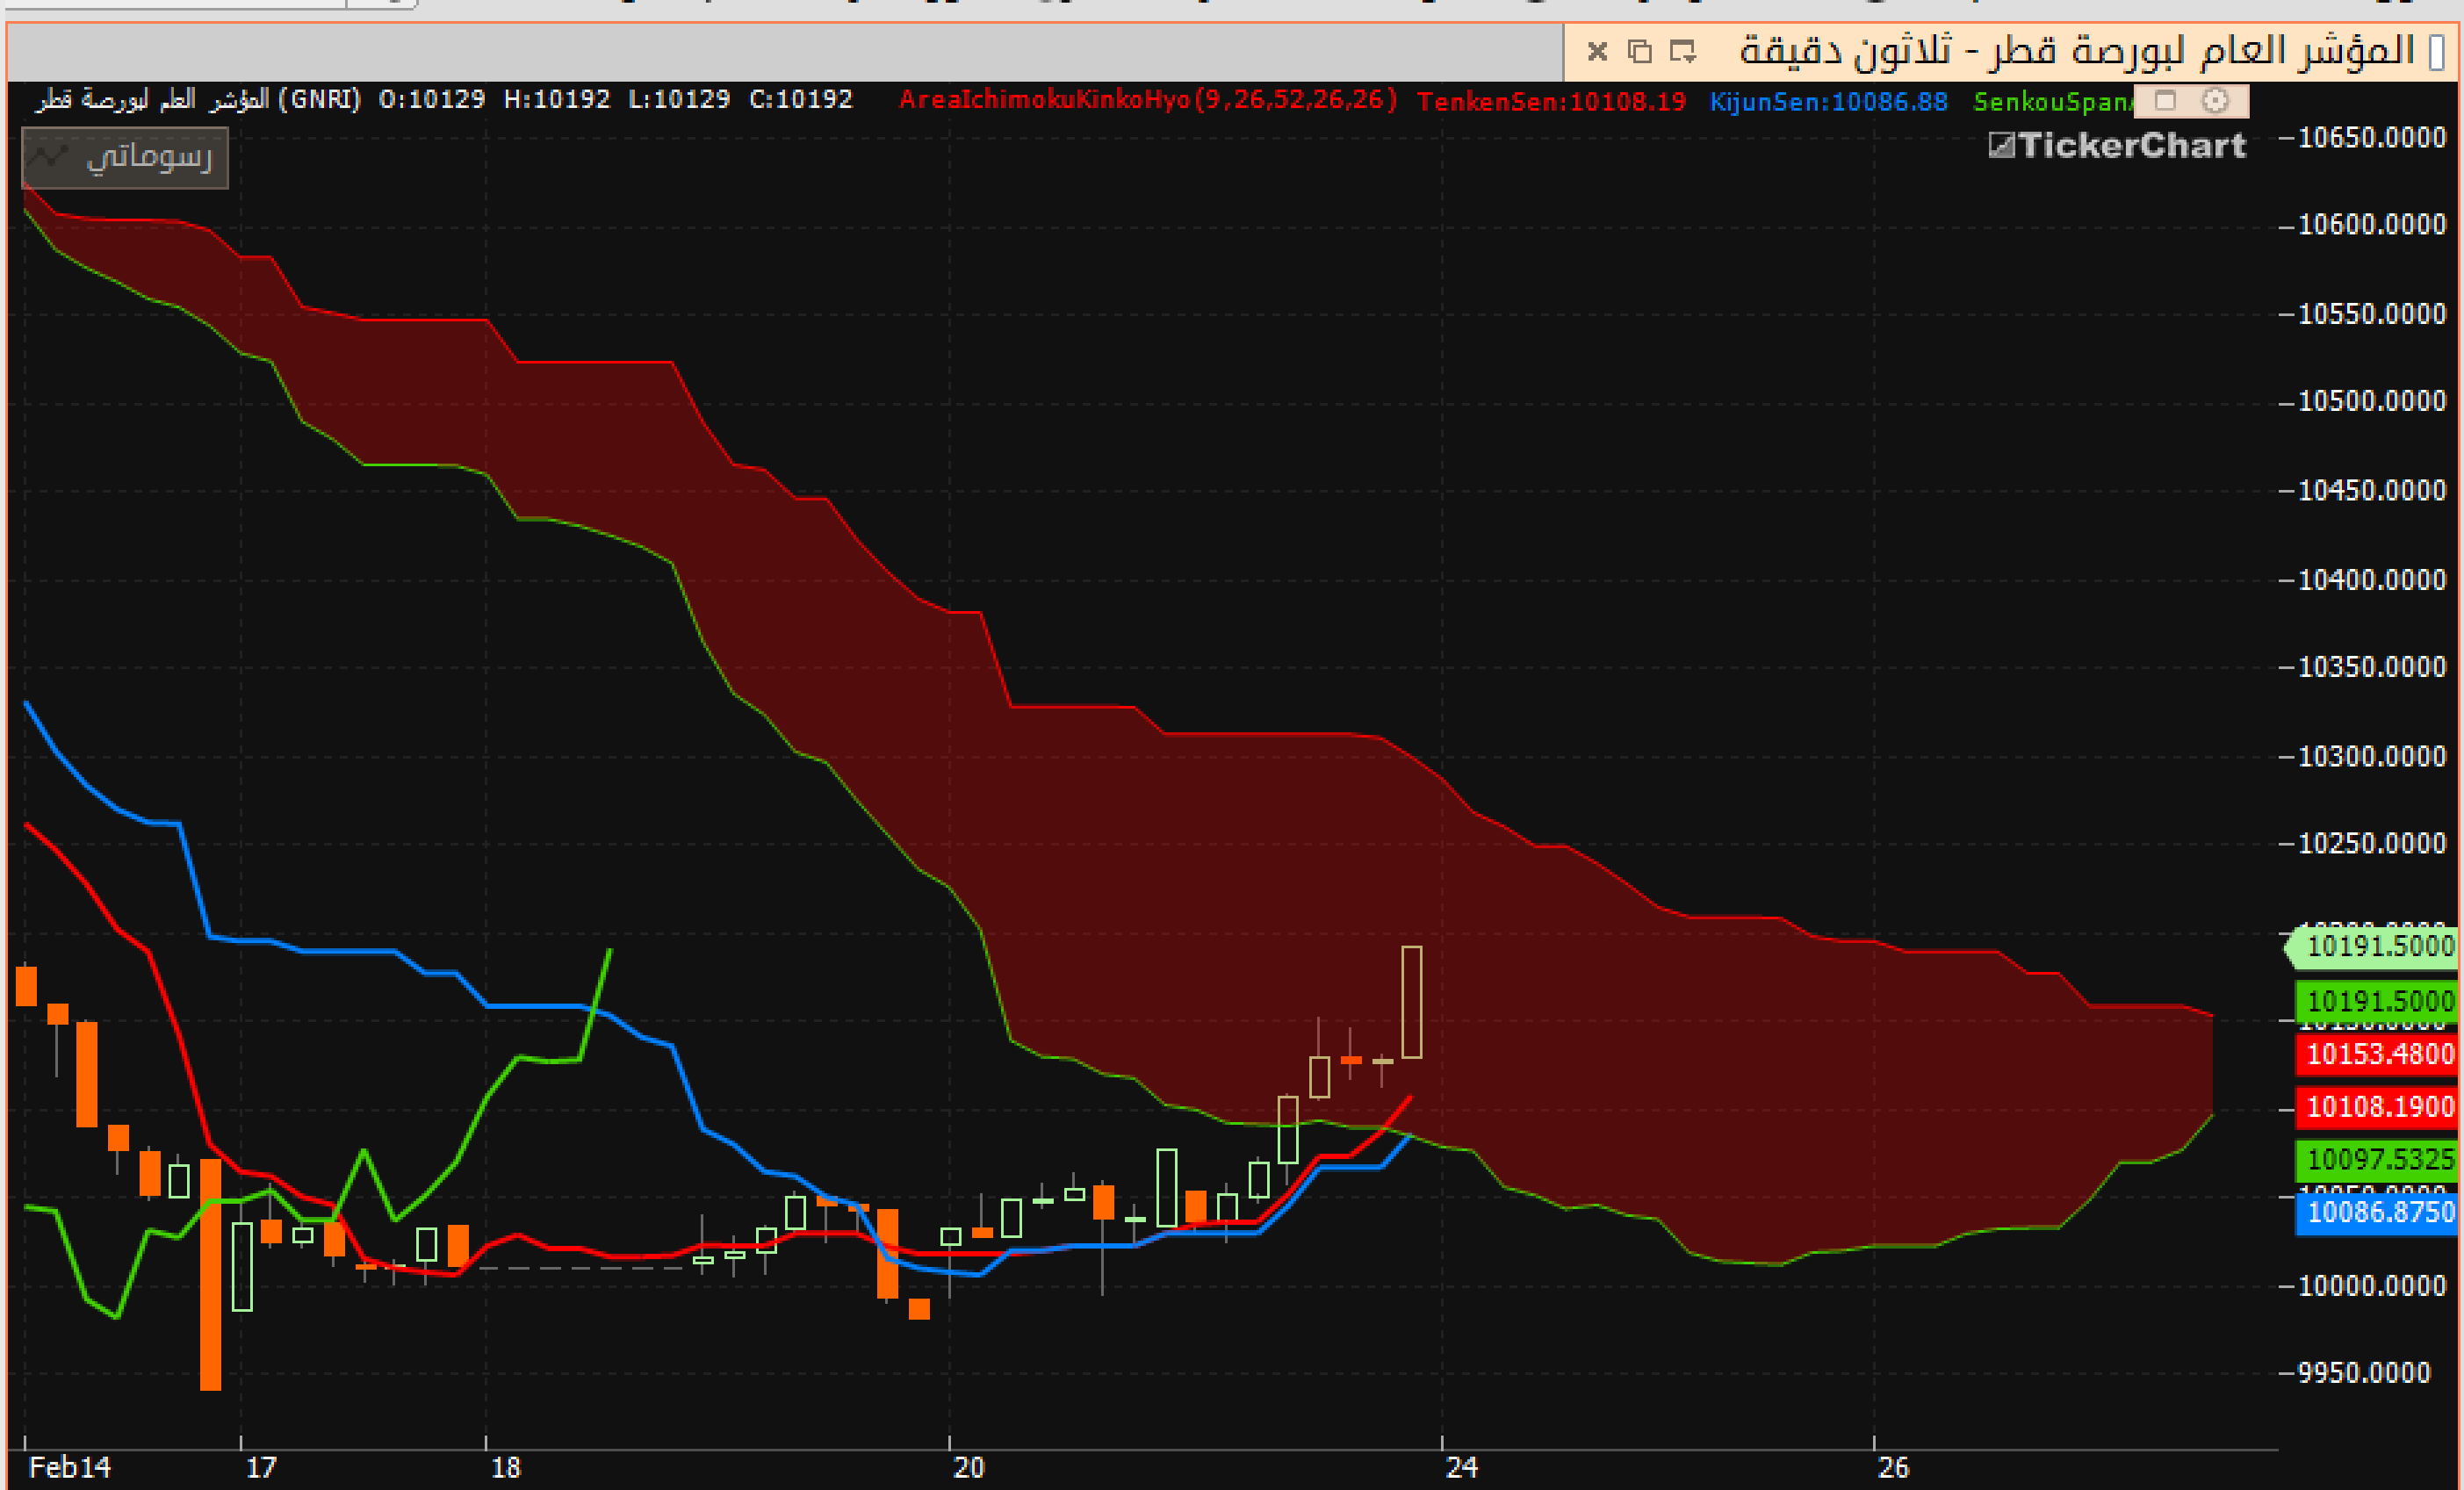
Task: Click the red 10108.1900 TenkenSen price tag
Action: (x=2377, y=1107)
